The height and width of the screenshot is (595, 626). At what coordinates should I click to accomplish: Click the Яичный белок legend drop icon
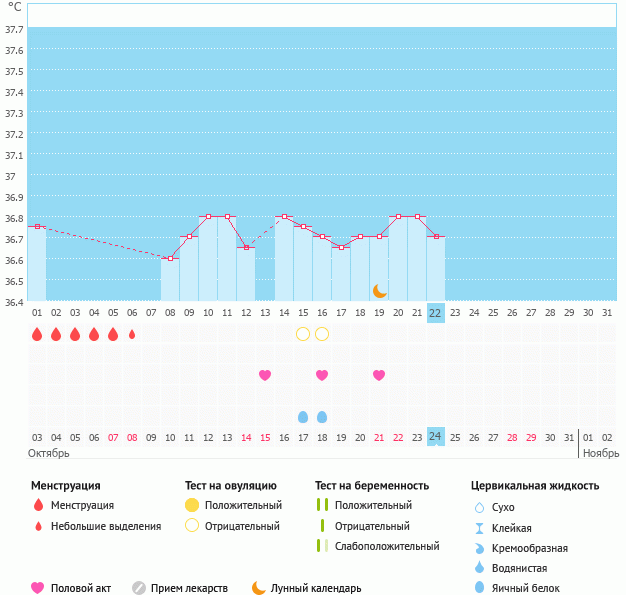480,589
